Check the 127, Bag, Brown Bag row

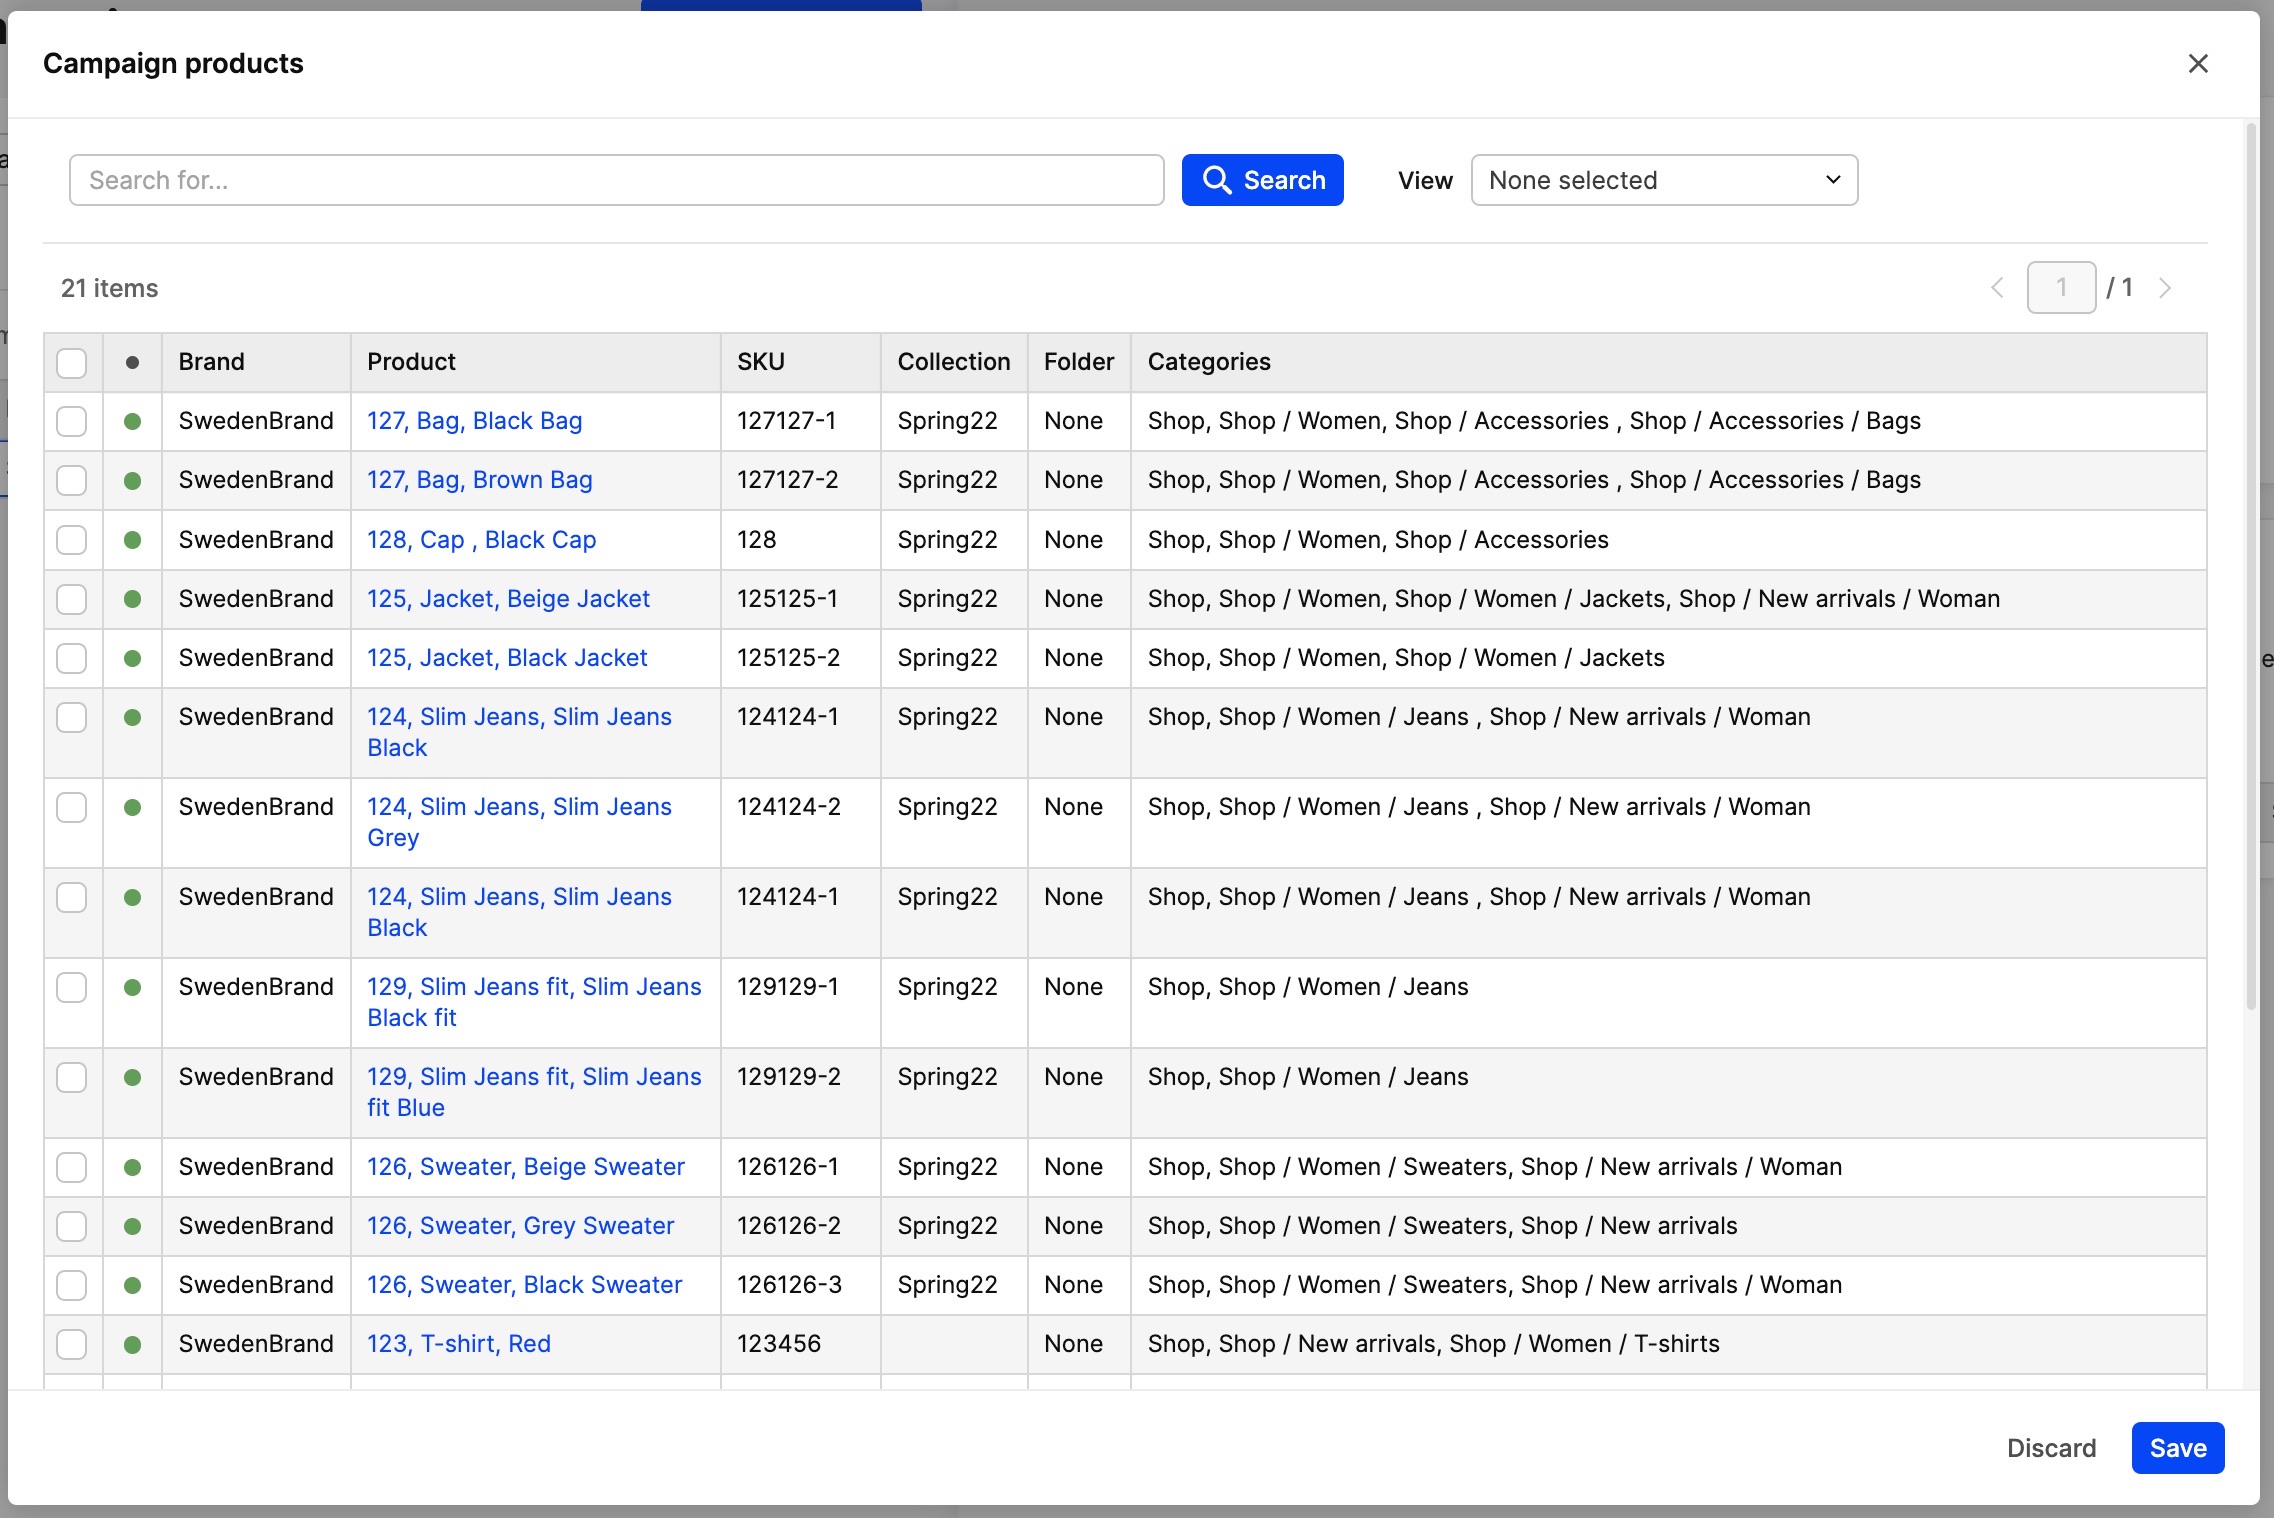click(x=72, y=481)
